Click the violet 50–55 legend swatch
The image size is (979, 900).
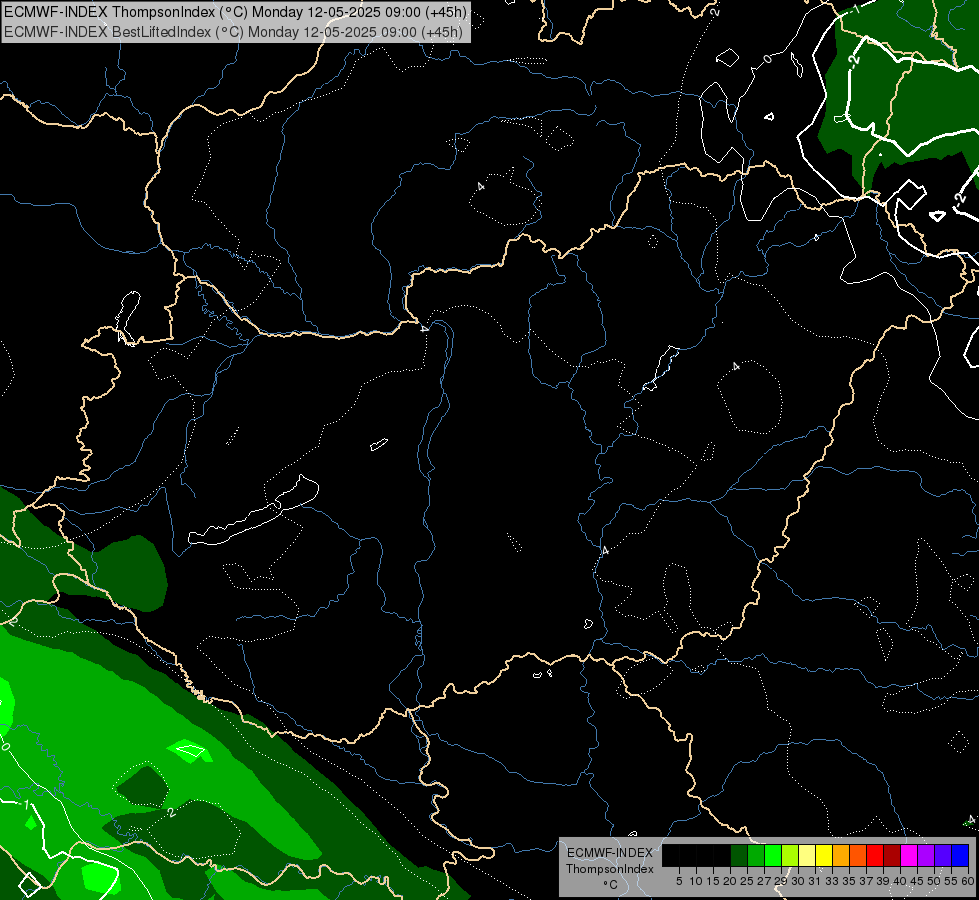coord(943,855)
